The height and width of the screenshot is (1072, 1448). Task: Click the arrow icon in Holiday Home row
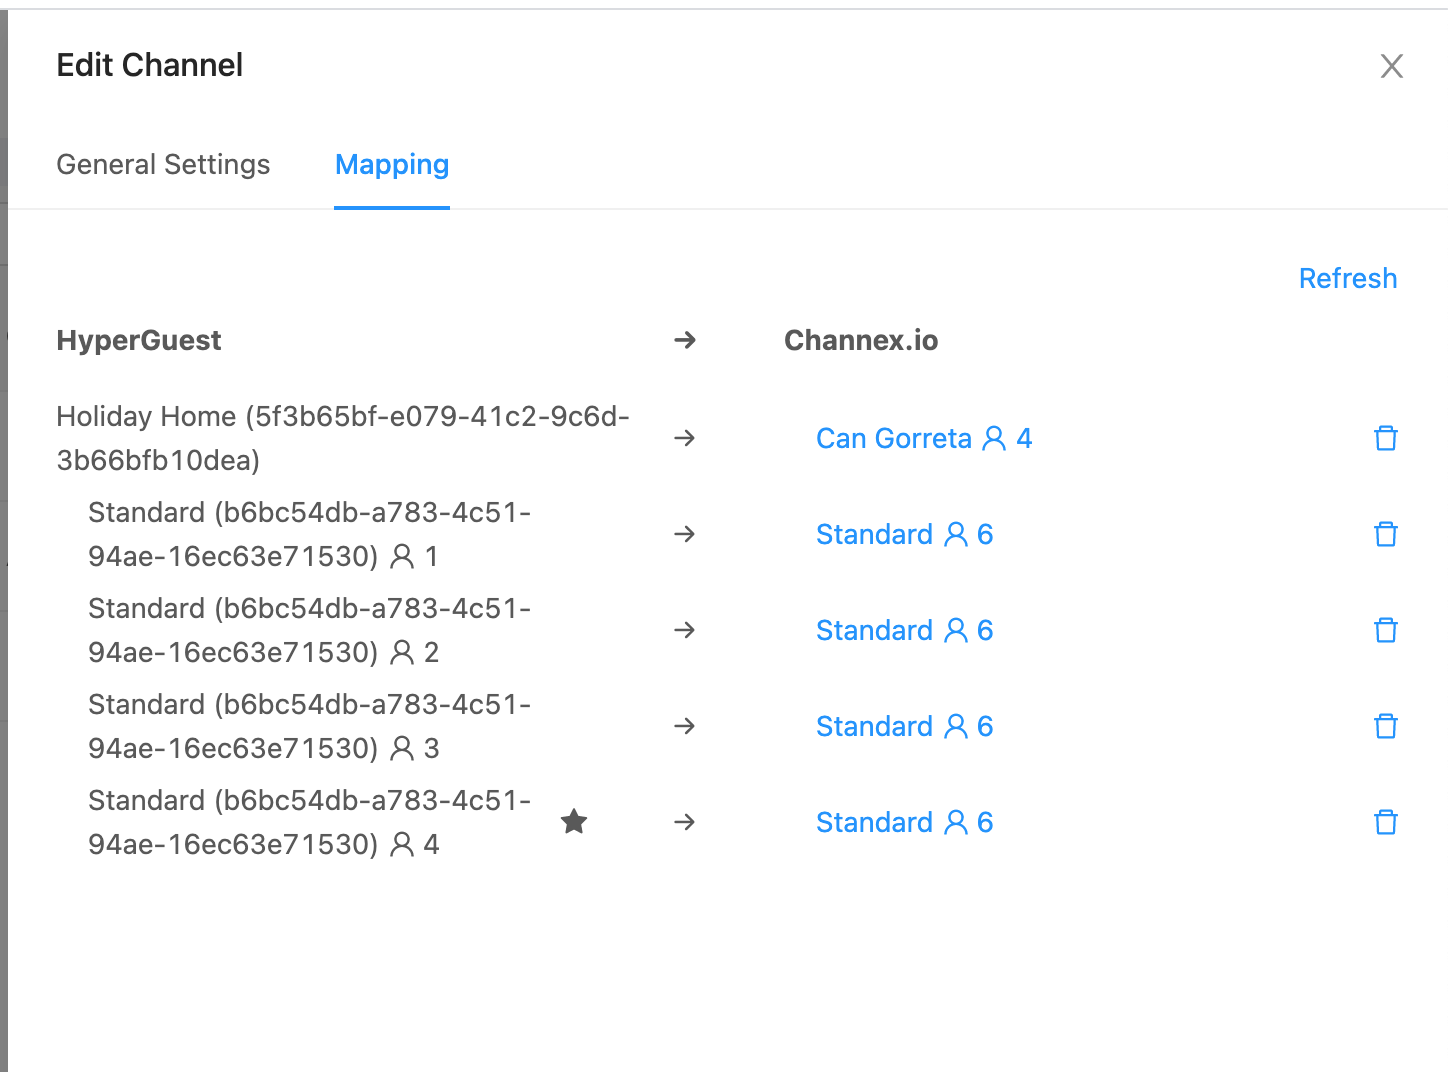685,438
